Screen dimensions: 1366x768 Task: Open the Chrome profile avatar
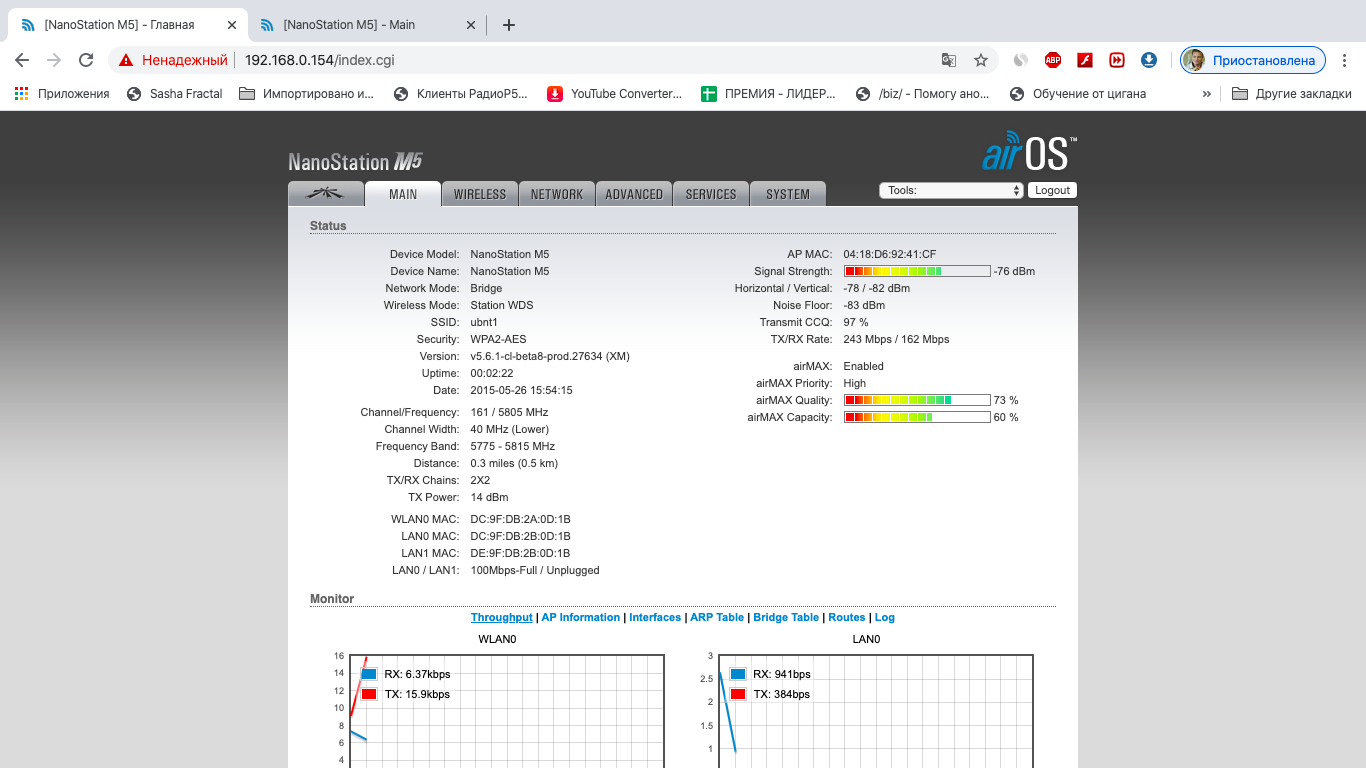1194,60
